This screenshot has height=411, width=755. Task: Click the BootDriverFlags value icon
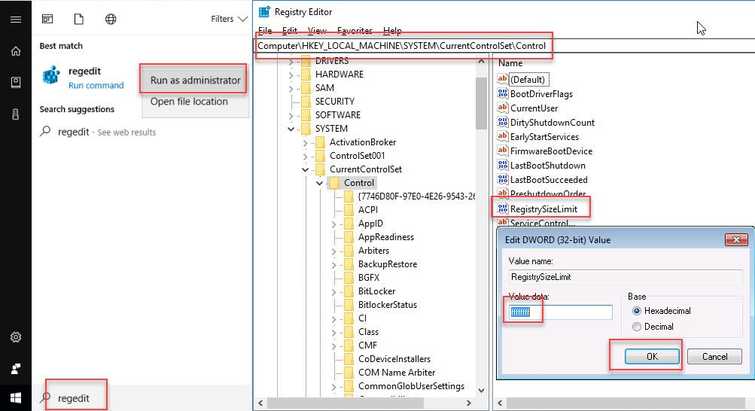pyautogui.click(x=503, y=93)
